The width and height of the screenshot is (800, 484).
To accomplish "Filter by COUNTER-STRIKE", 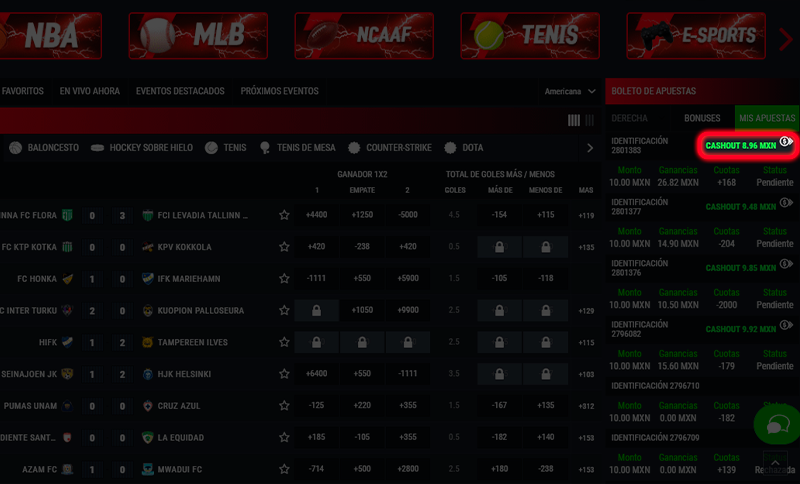I will pyautogui.click(x=390, y=148).
